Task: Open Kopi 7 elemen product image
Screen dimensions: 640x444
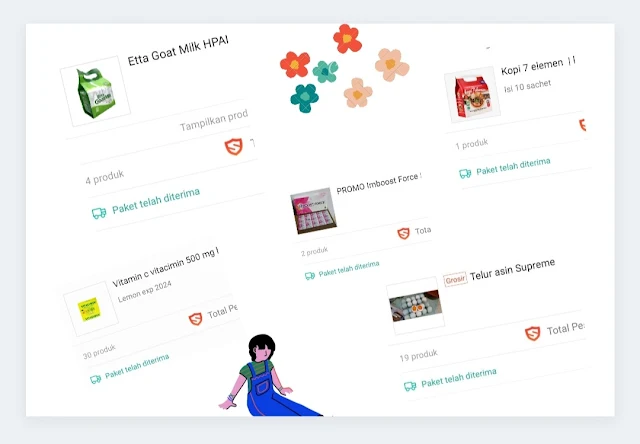Action: [x=473, y=95]
